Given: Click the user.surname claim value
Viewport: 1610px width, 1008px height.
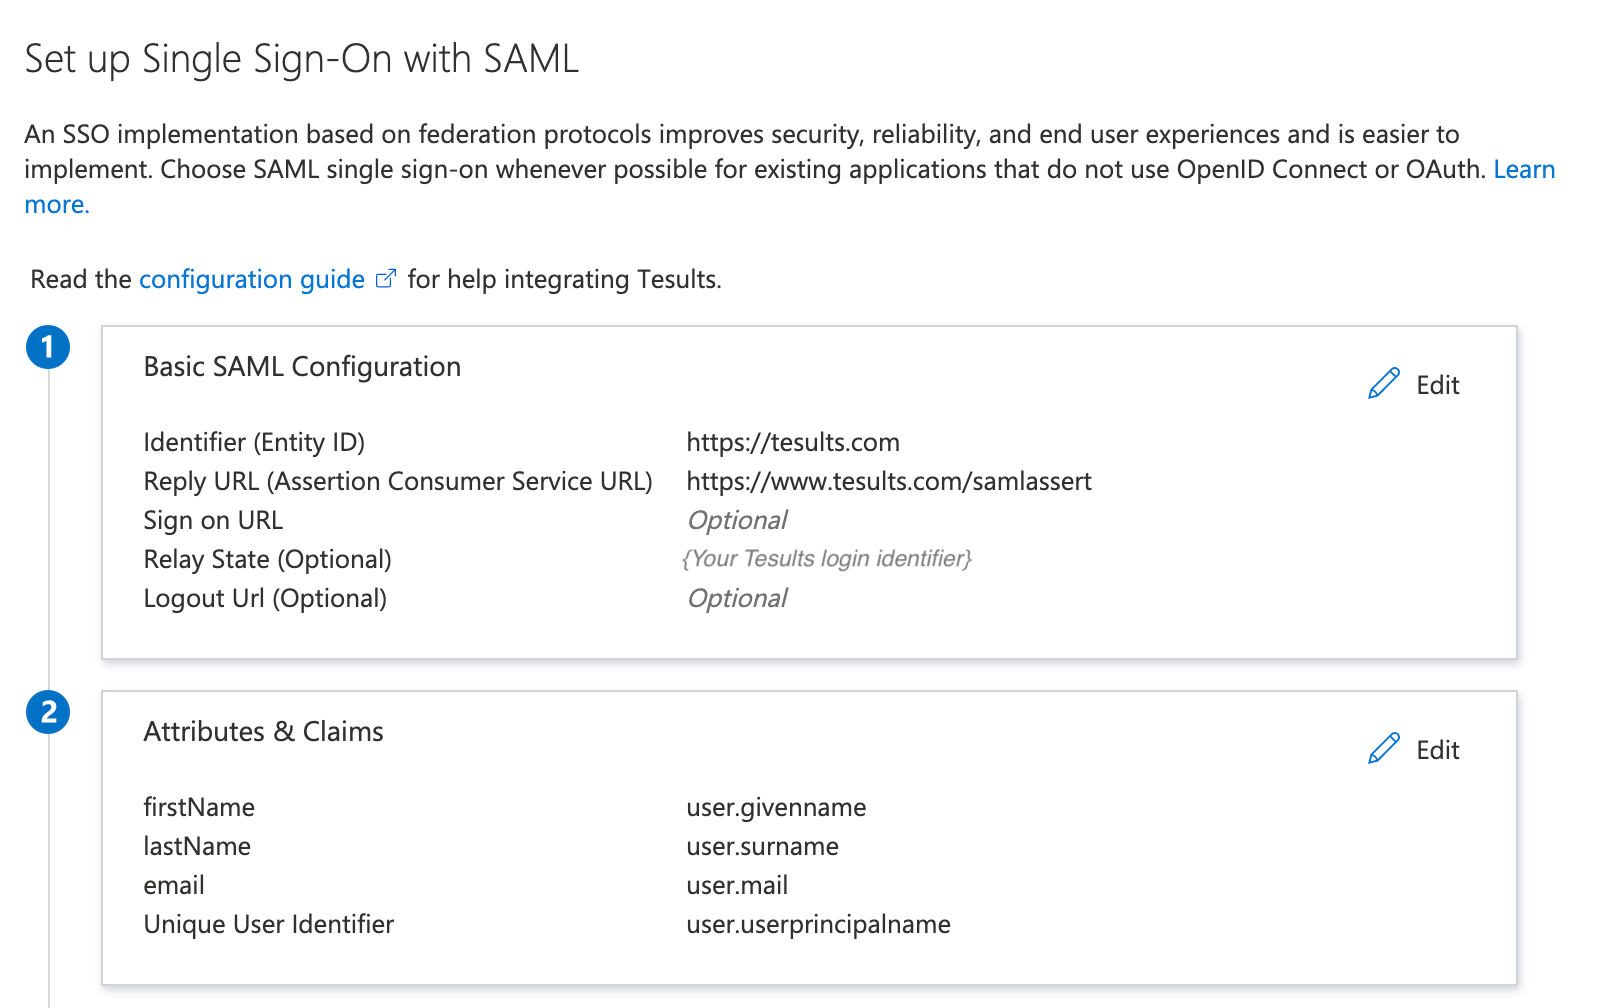Looking at the screenshot, I should [762, 846].
